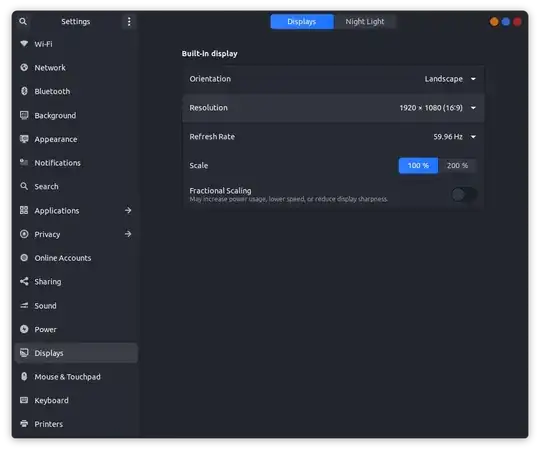Screen dimensions: 540x451
Task: Close the Settings window with red button
Action: 517,22
